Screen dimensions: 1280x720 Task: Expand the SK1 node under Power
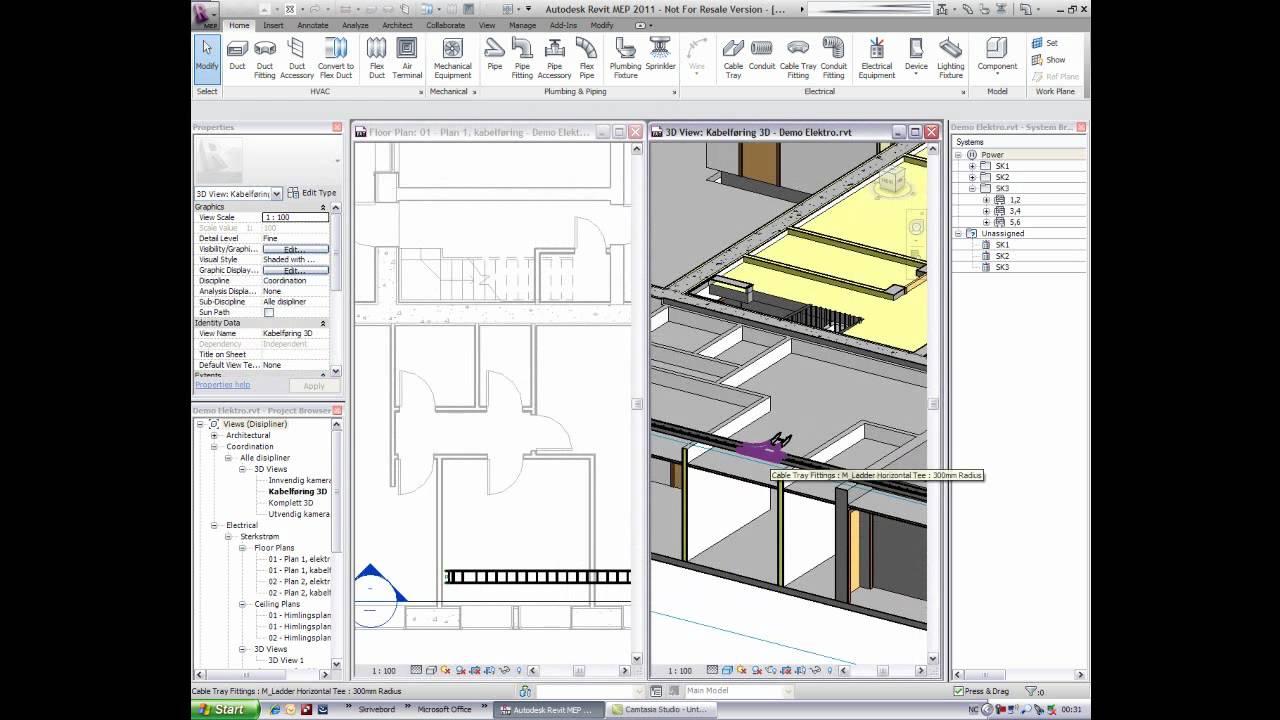click(x=972, y=166)
